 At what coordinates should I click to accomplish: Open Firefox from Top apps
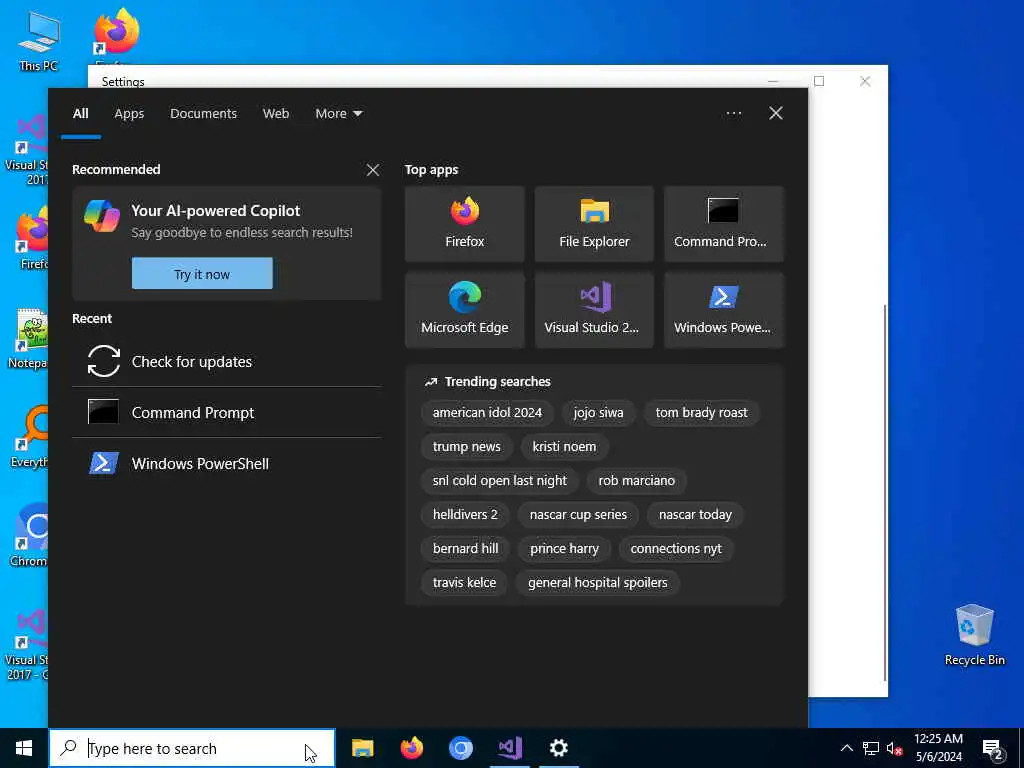[x=464, y=224]
